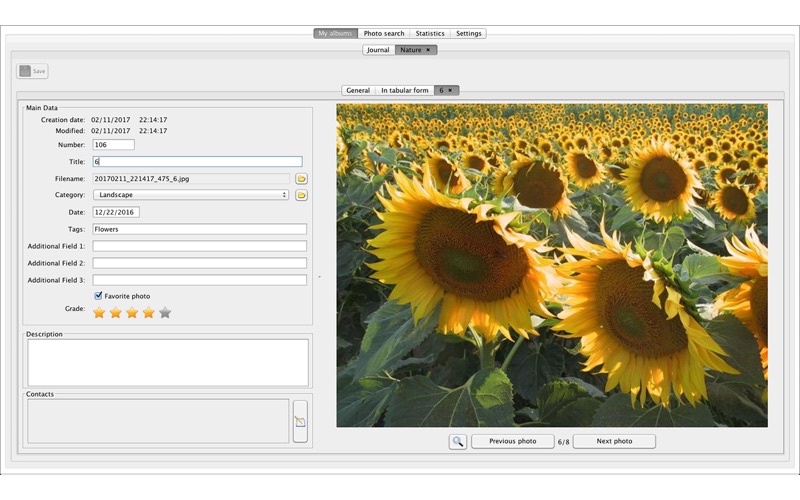Click Additional Field 1 input

199,246
